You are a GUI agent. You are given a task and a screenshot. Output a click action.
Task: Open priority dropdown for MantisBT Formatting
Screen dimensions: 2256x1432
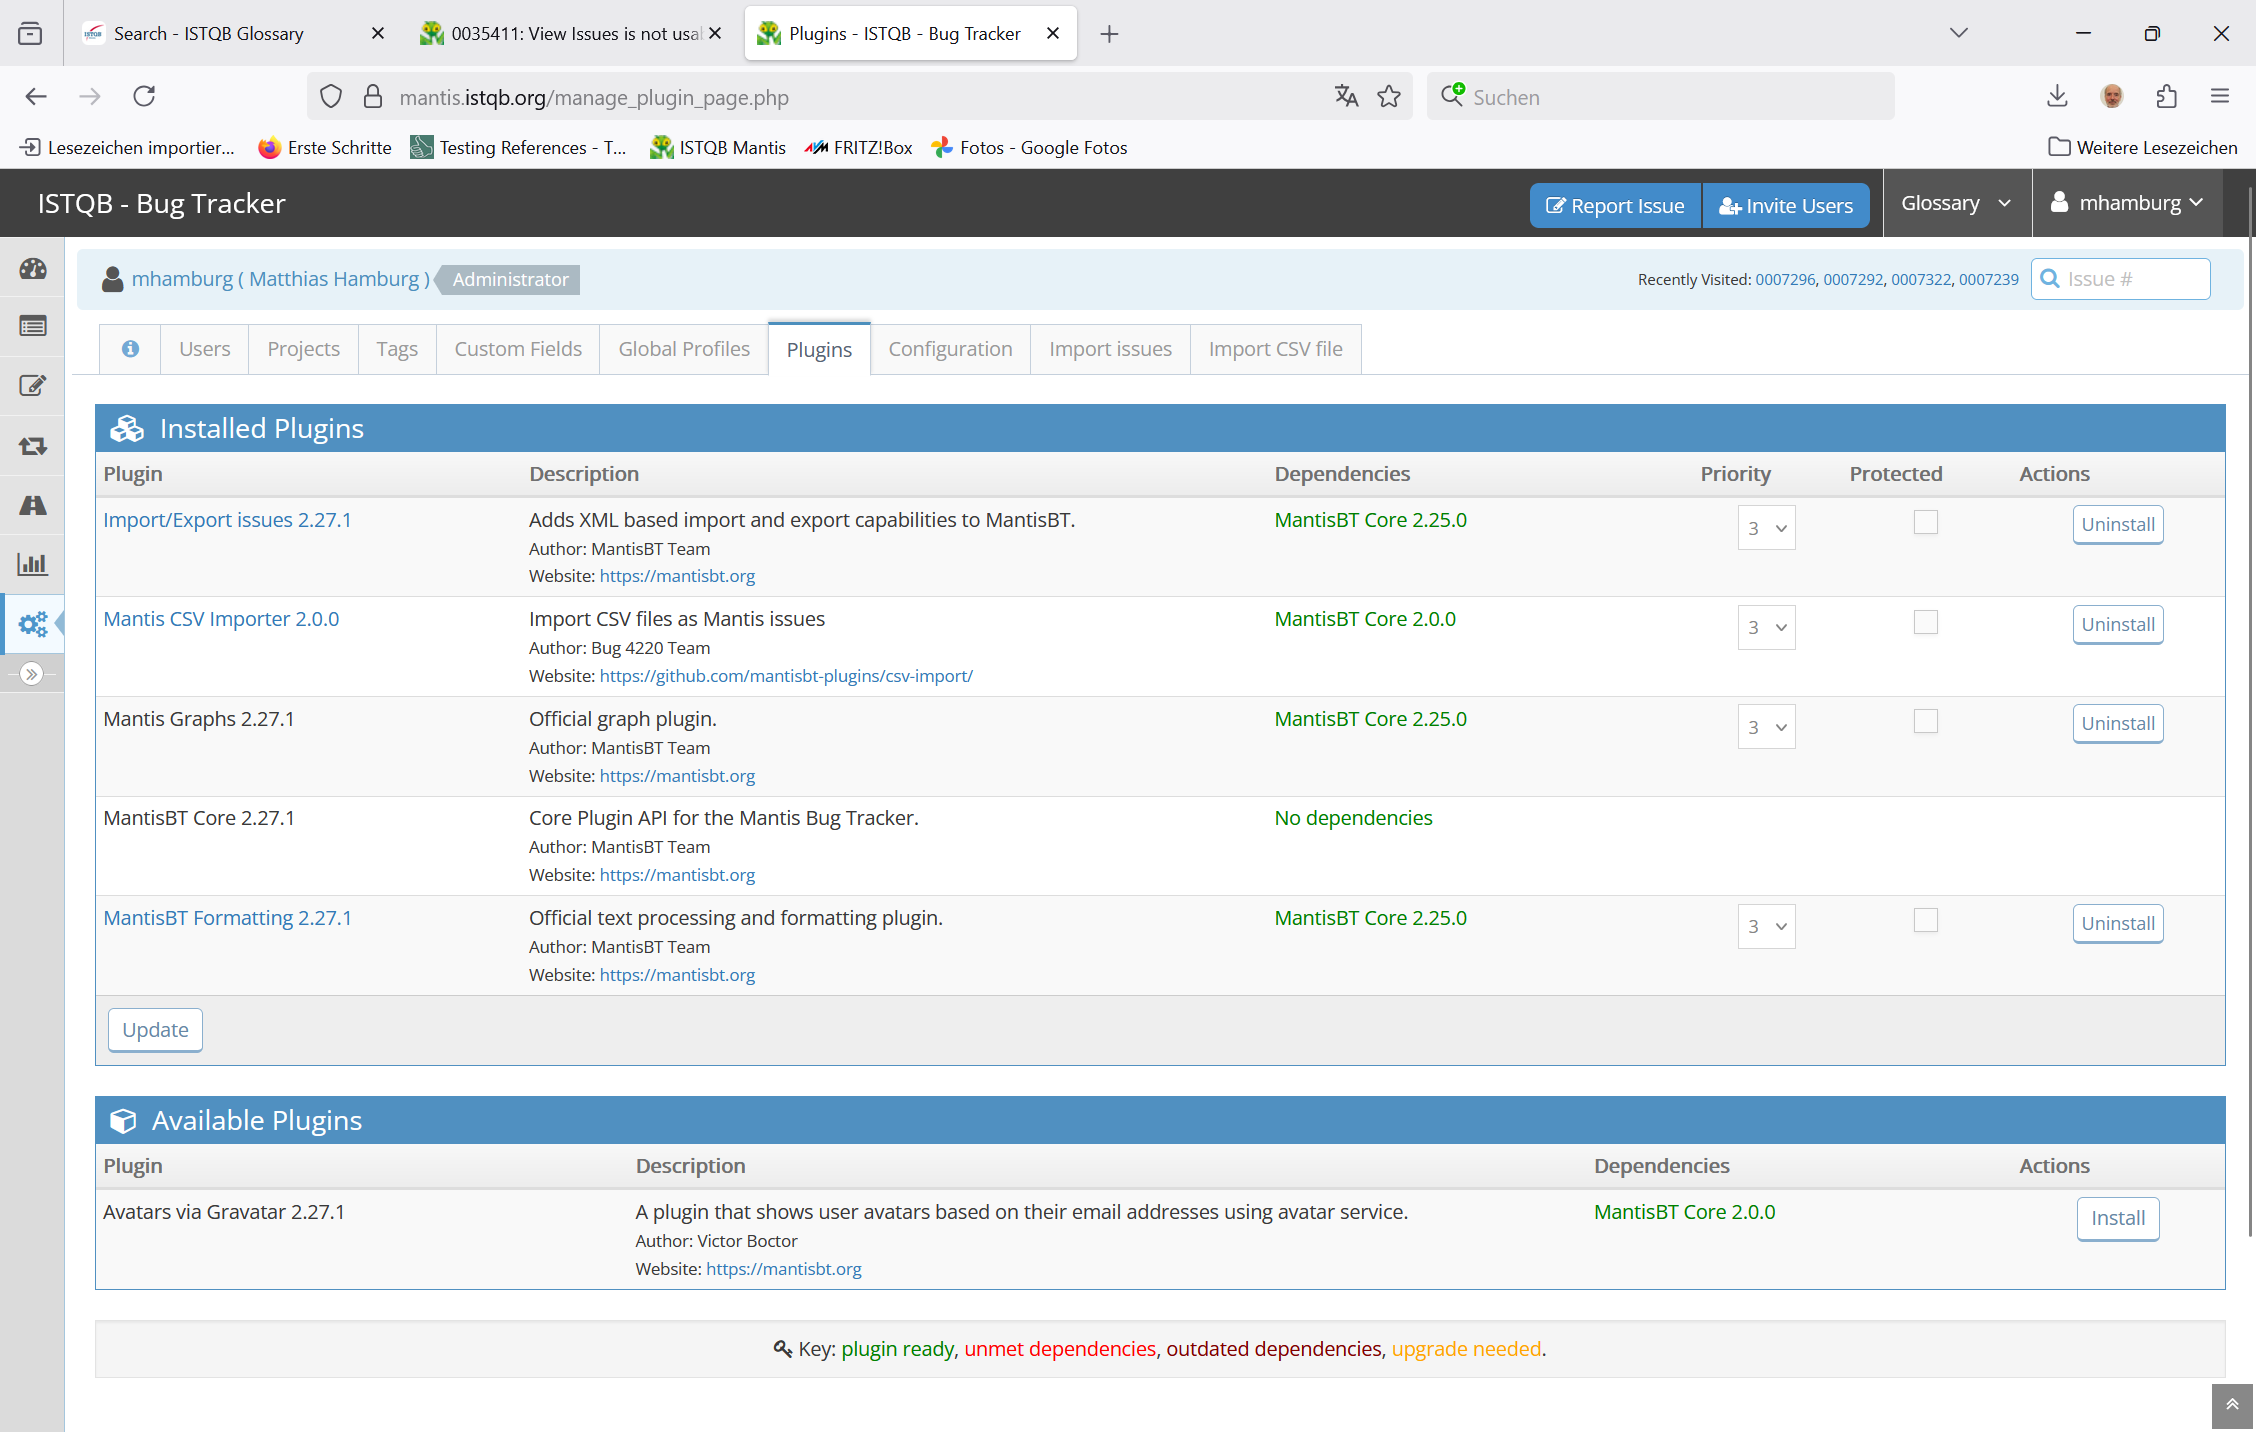point(1766,926)
